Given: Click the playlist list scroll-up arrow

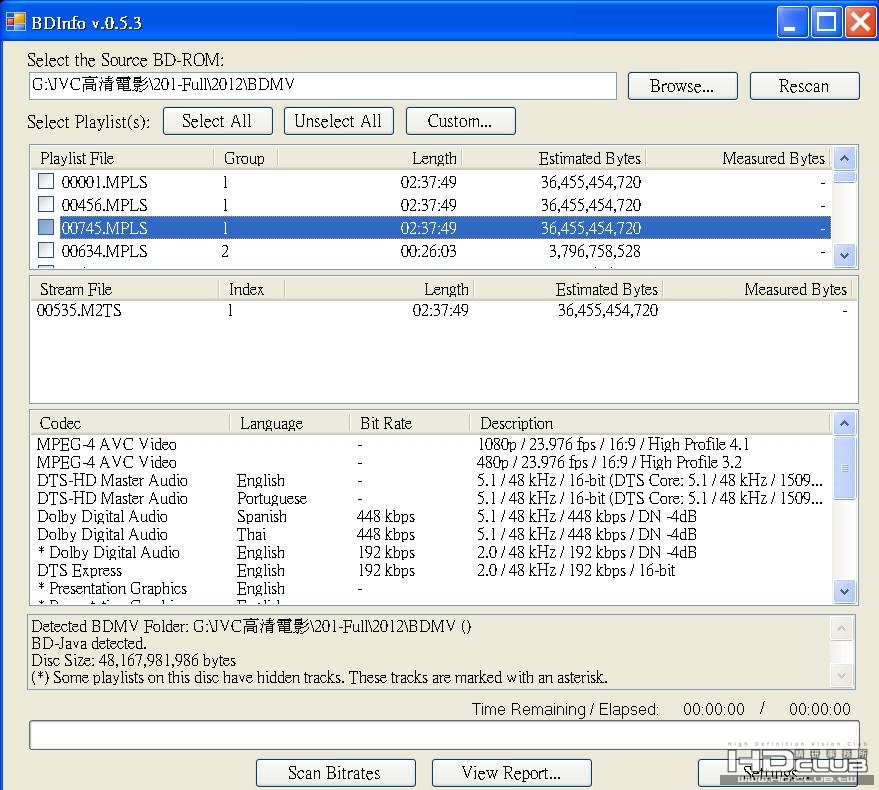Looking at the screenshot, I should pos(844,159).
